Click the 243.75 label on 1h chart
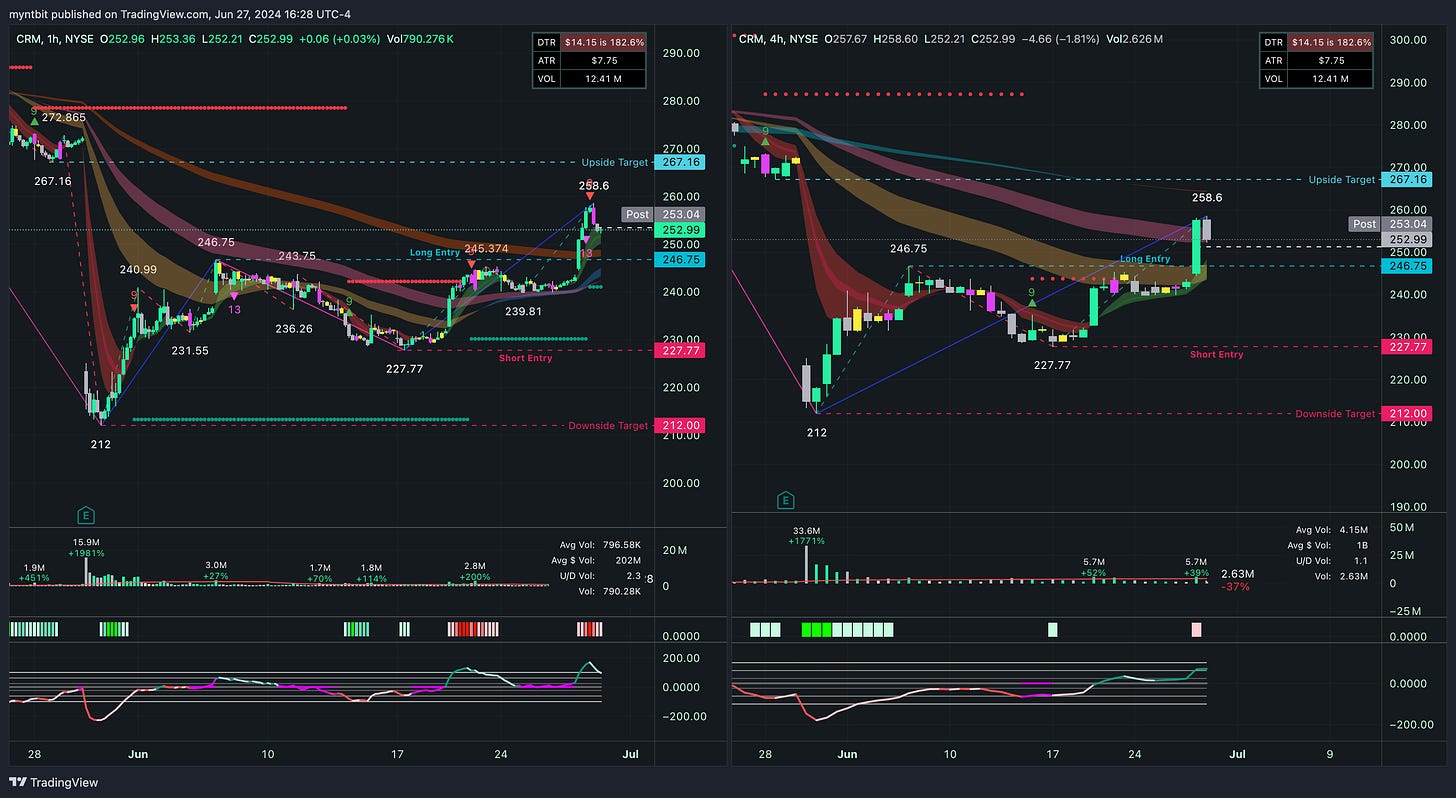 (297, 256)
